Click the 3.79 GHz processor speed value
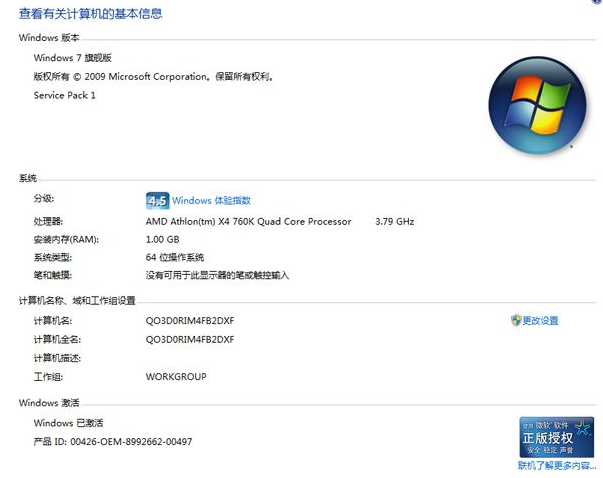The width and height of the screenshot is (603, 478). click(x=394, y=221)
